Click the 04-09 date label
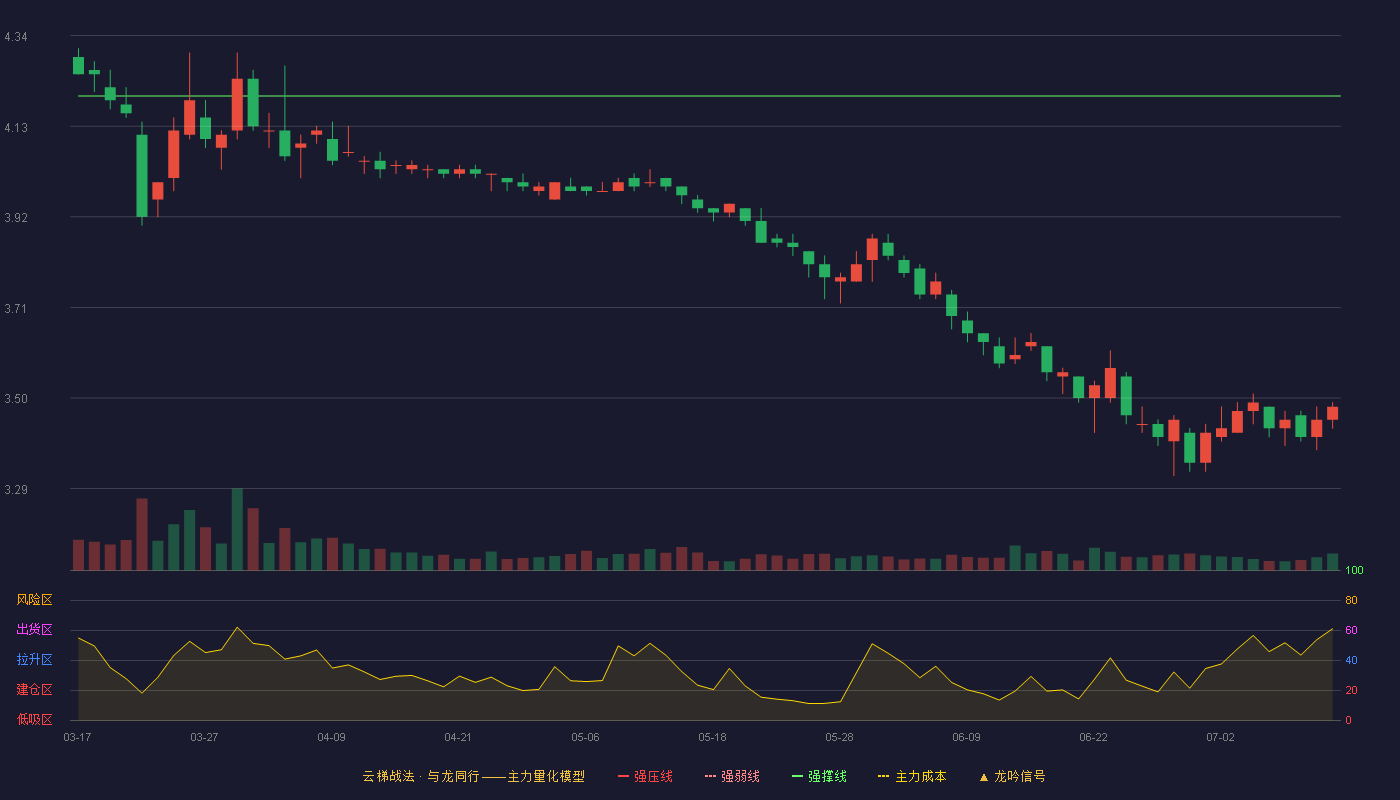Screen dimensions: 1400x800 [331, 737]
